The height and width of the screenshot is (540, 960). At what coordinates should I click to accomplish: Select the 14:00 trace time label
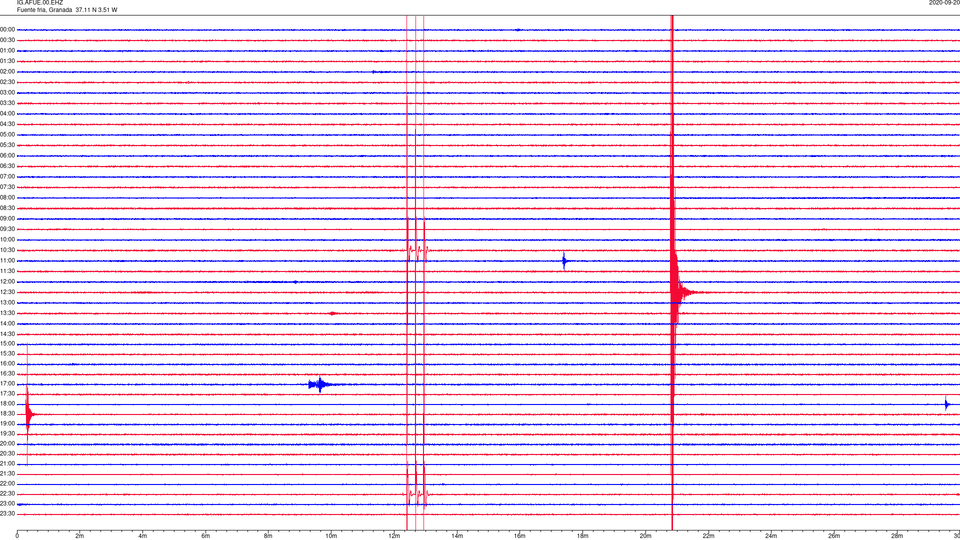pyautogui.click(x=7, y=323)
